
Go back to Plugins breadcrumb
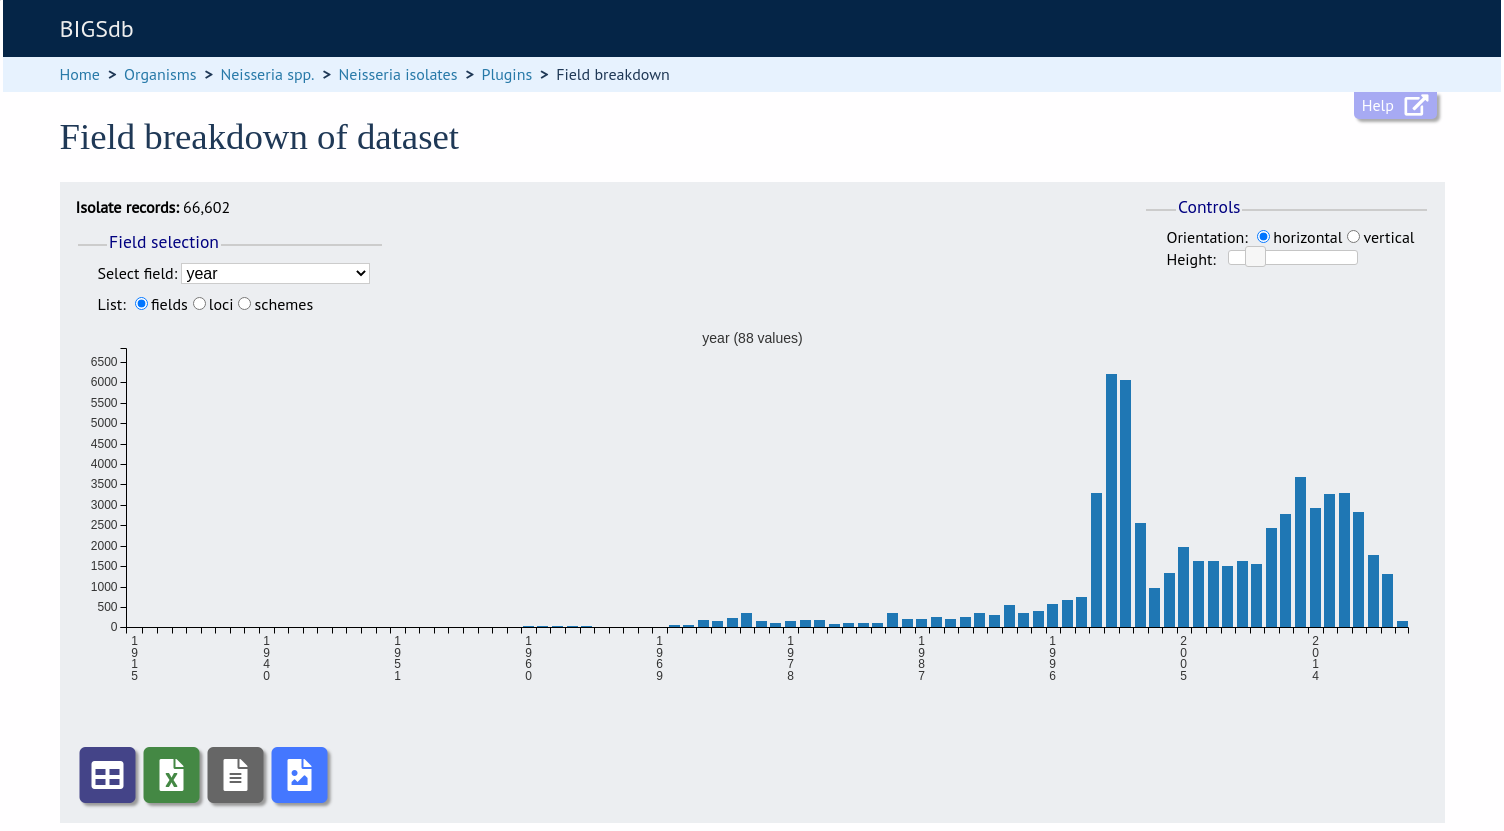point(507,75)
